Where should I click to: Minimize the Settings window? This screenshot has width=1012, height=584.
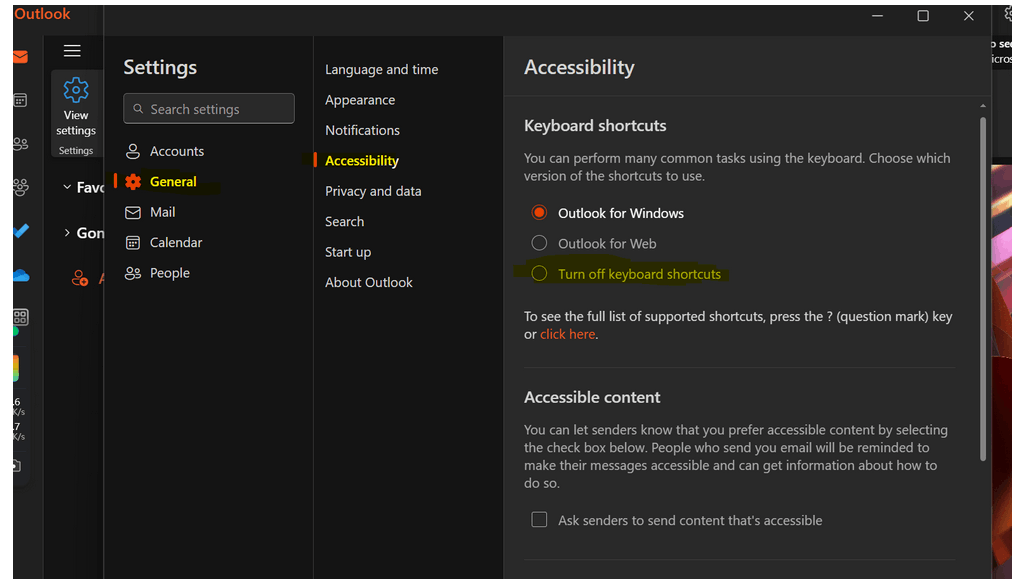point(877,16)
